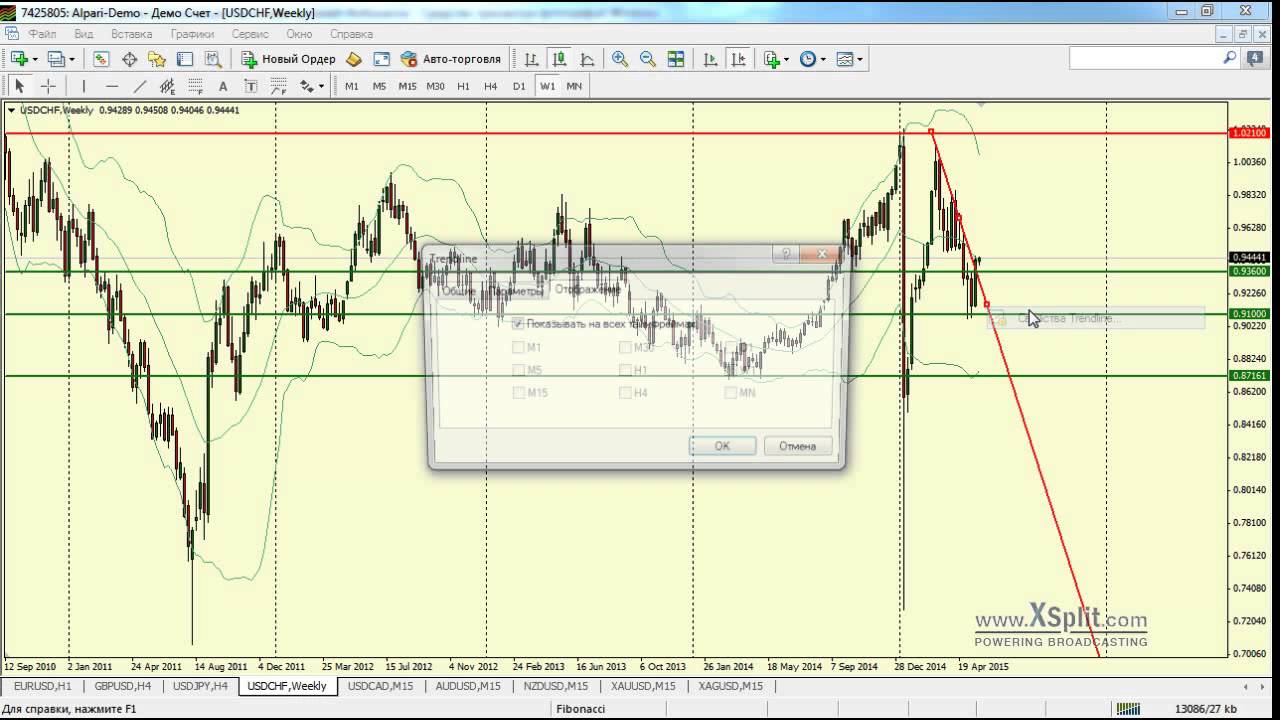
Task: Check the H1 box in Trendline dialog
Action: click(625, 370)
